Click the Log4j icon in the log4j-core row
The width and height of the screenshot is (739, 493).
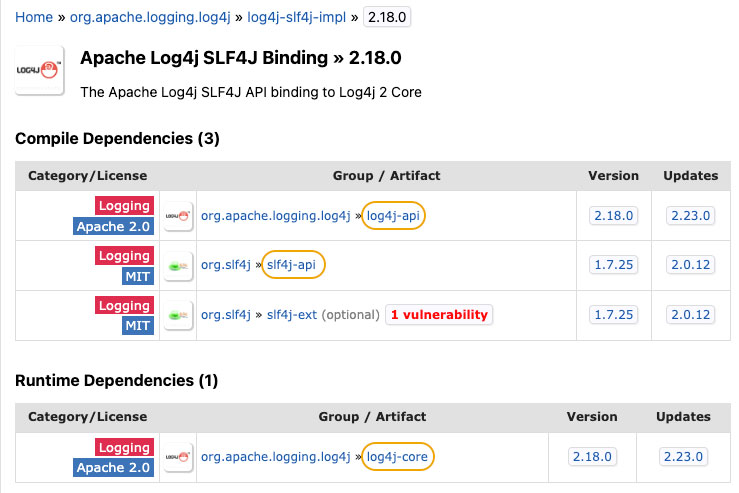[x=178, y=457]
